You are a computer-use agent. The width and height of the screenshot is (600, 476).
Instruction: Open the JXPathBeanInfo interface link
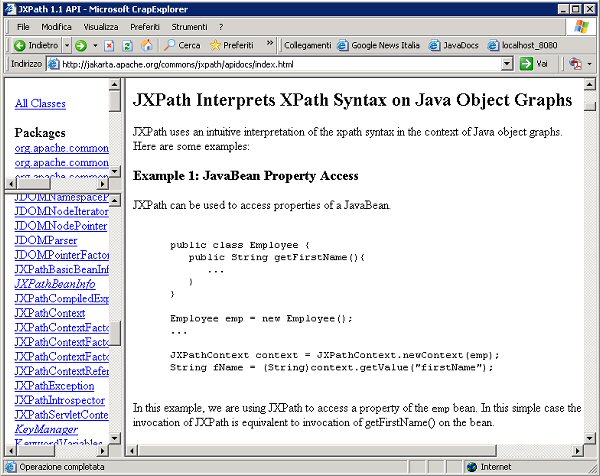tap(55, 284)
